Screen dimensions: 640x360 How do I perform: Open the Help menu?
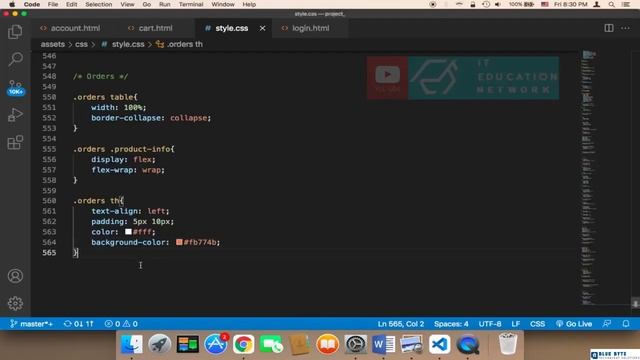(249, 4)
